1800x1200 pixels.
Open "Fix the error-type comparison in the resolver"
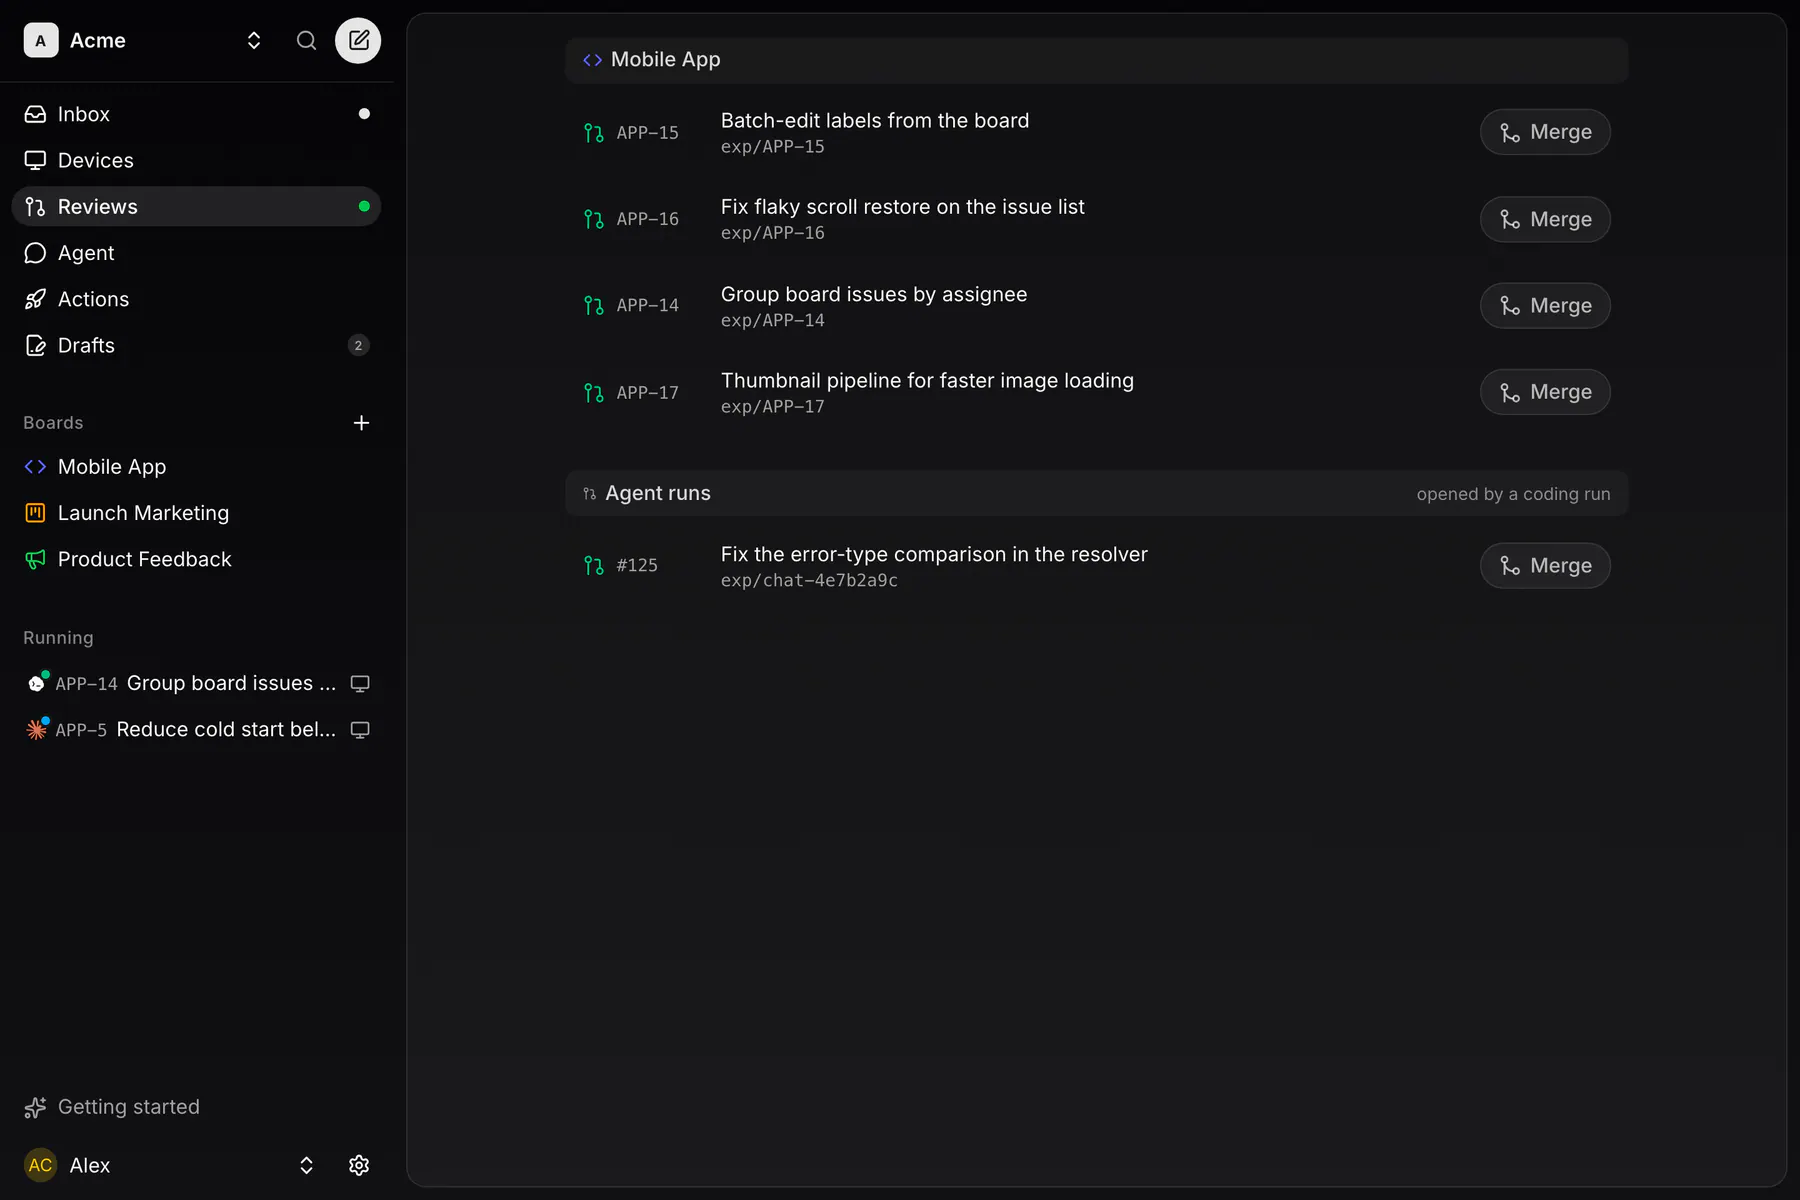tap(934, 554)
